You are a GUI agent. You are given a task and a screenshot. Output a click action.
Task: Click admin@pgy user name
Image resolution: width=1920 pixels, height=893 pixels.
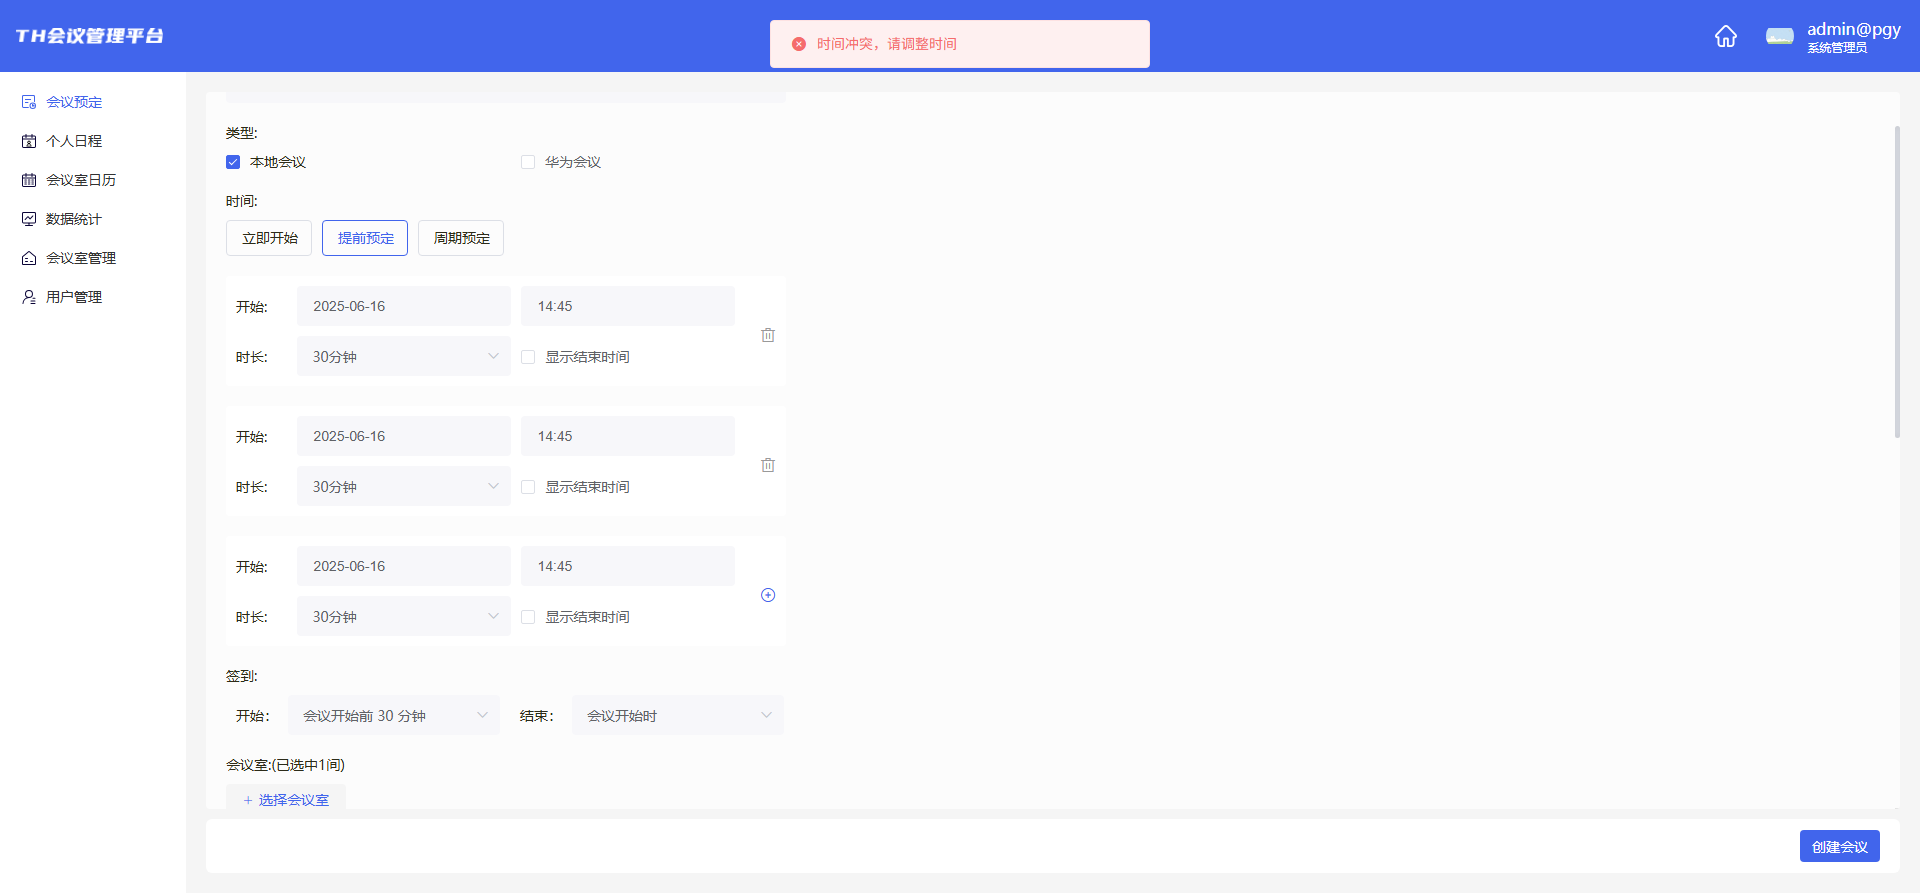[x=1854, y=29]
